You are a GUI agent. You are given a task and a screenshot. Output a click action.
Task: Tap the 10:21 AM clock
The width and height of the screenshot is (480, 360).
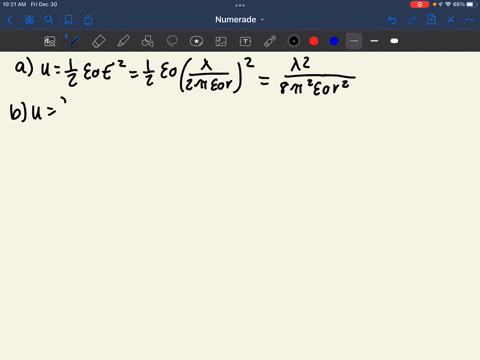pyautogui.click(x=14, y=4)
